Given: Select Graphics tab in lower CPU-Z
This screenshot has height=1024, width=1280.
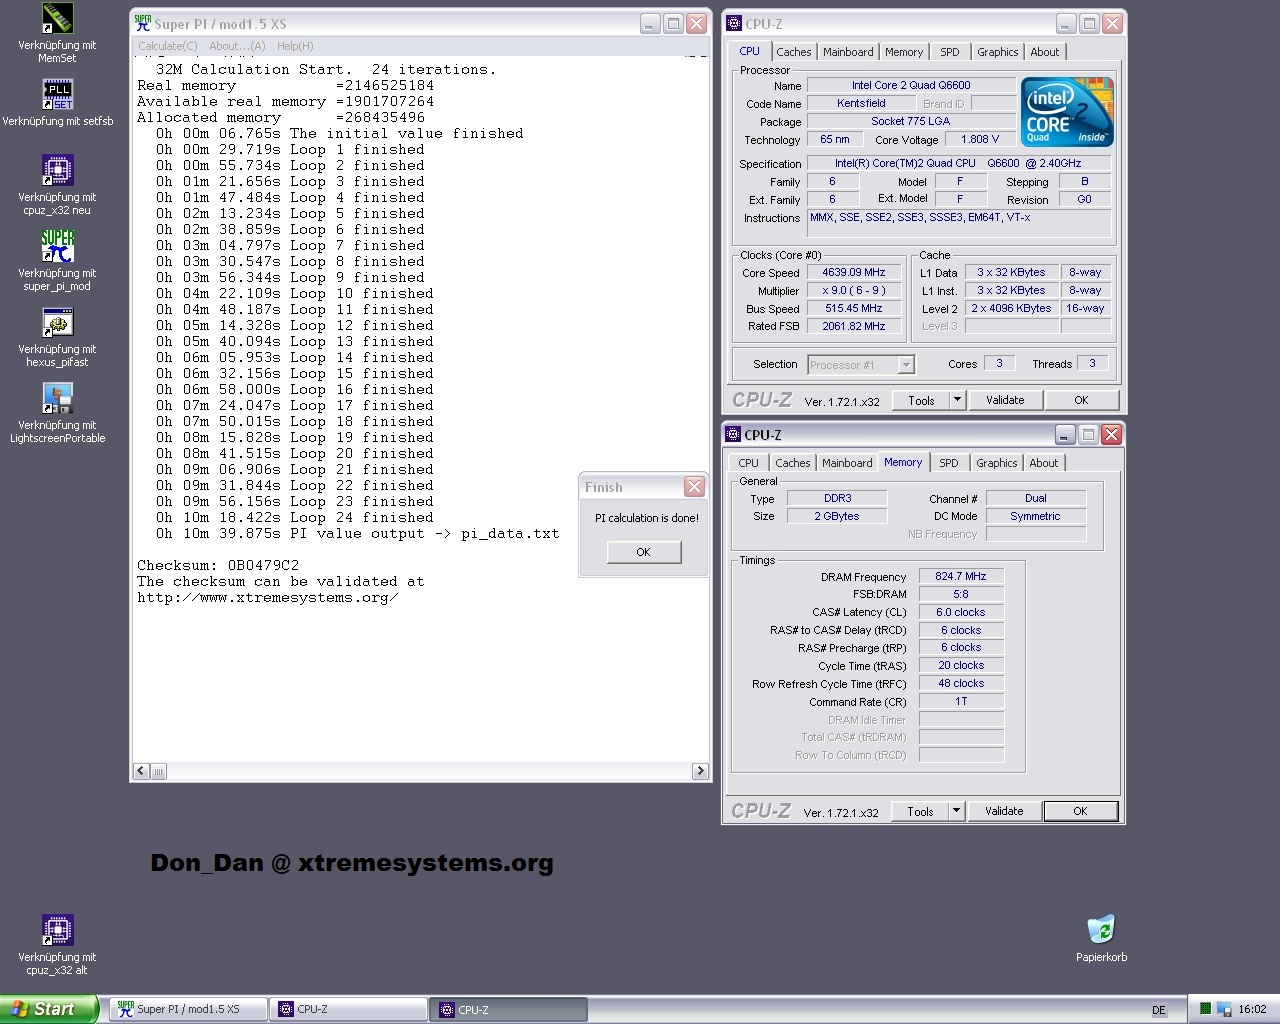Looking at the screenshot, I should click(997, 463).
